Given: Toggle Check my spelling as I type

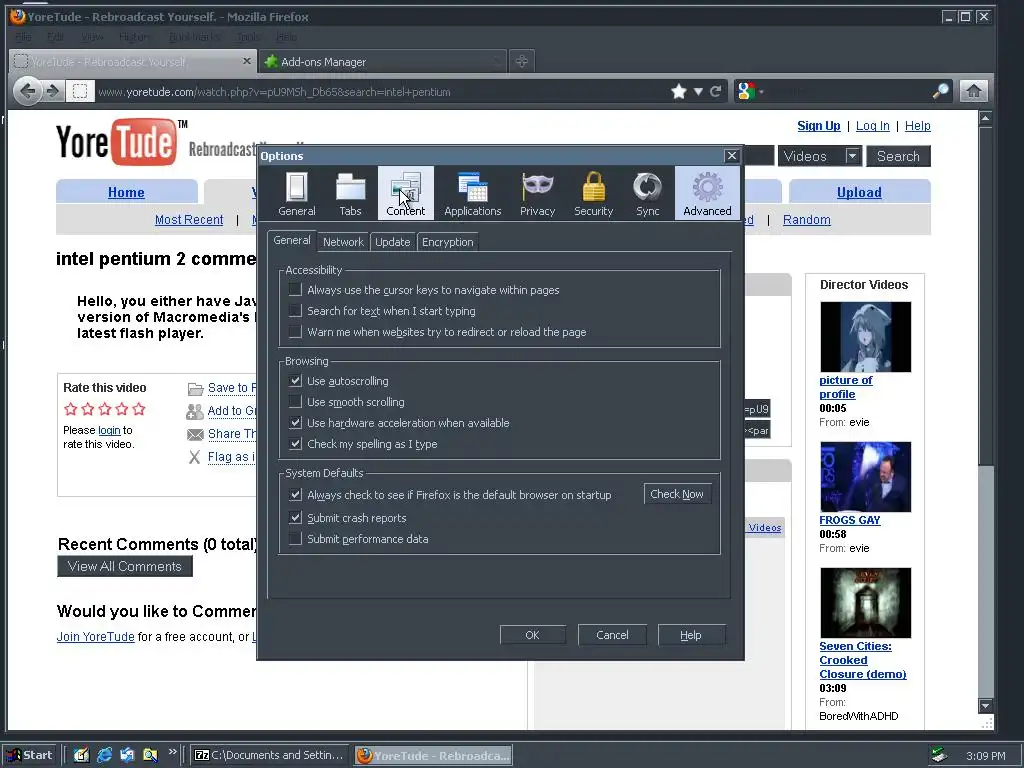Looking at the screenshot, I should click(x=295, y=443).
